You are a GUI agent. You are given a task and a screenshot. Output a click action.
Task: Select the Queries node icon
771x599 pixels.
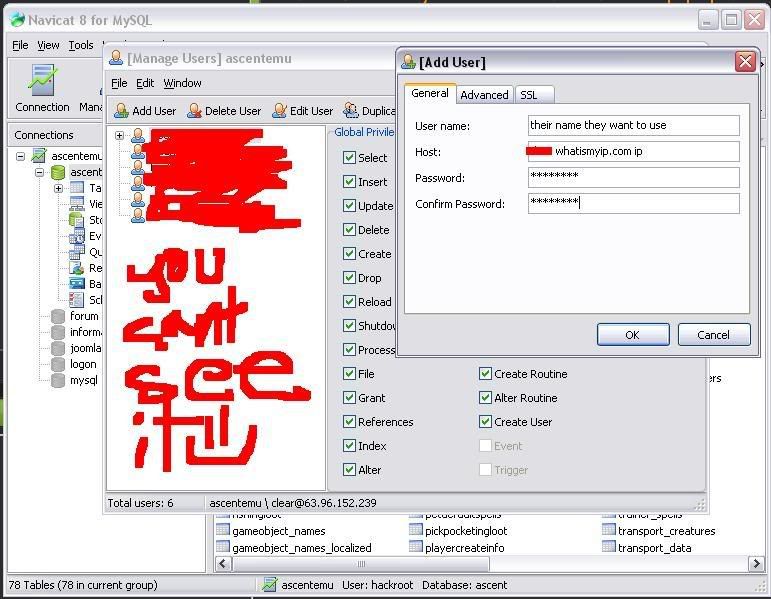coord(77,252)
